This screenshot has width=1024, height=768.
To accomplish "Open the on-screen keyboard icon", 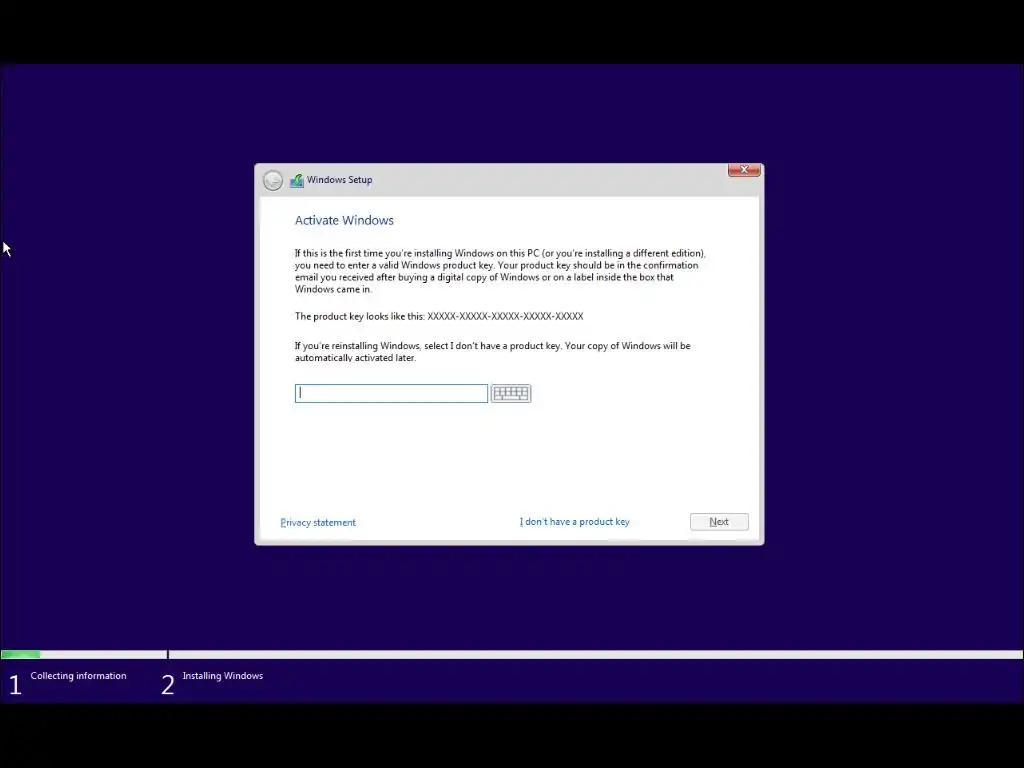I will (x=511, y=393).
